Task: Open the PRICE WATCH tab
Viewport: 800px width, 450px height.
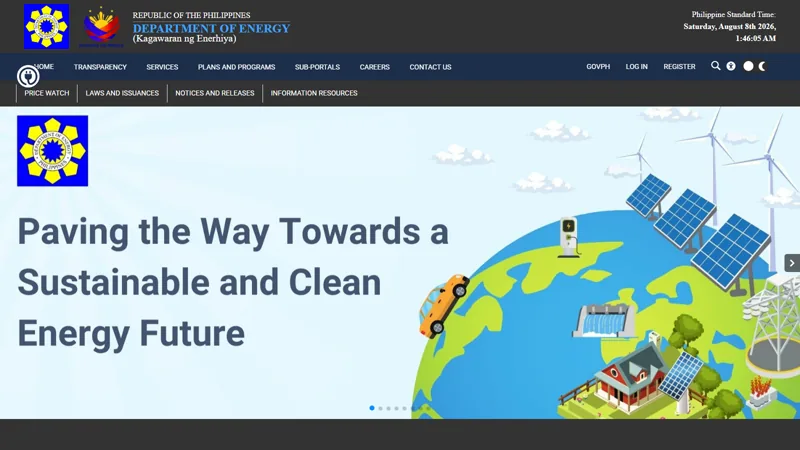Action: pos(46,93)
